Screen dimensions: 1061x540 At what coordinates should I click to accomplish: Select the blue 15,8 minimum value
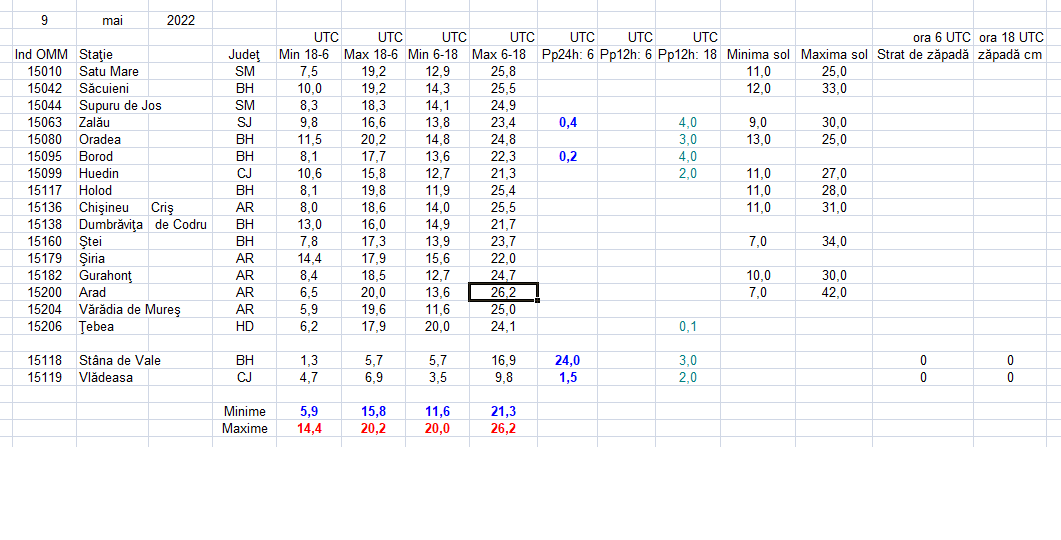(373, 411)
